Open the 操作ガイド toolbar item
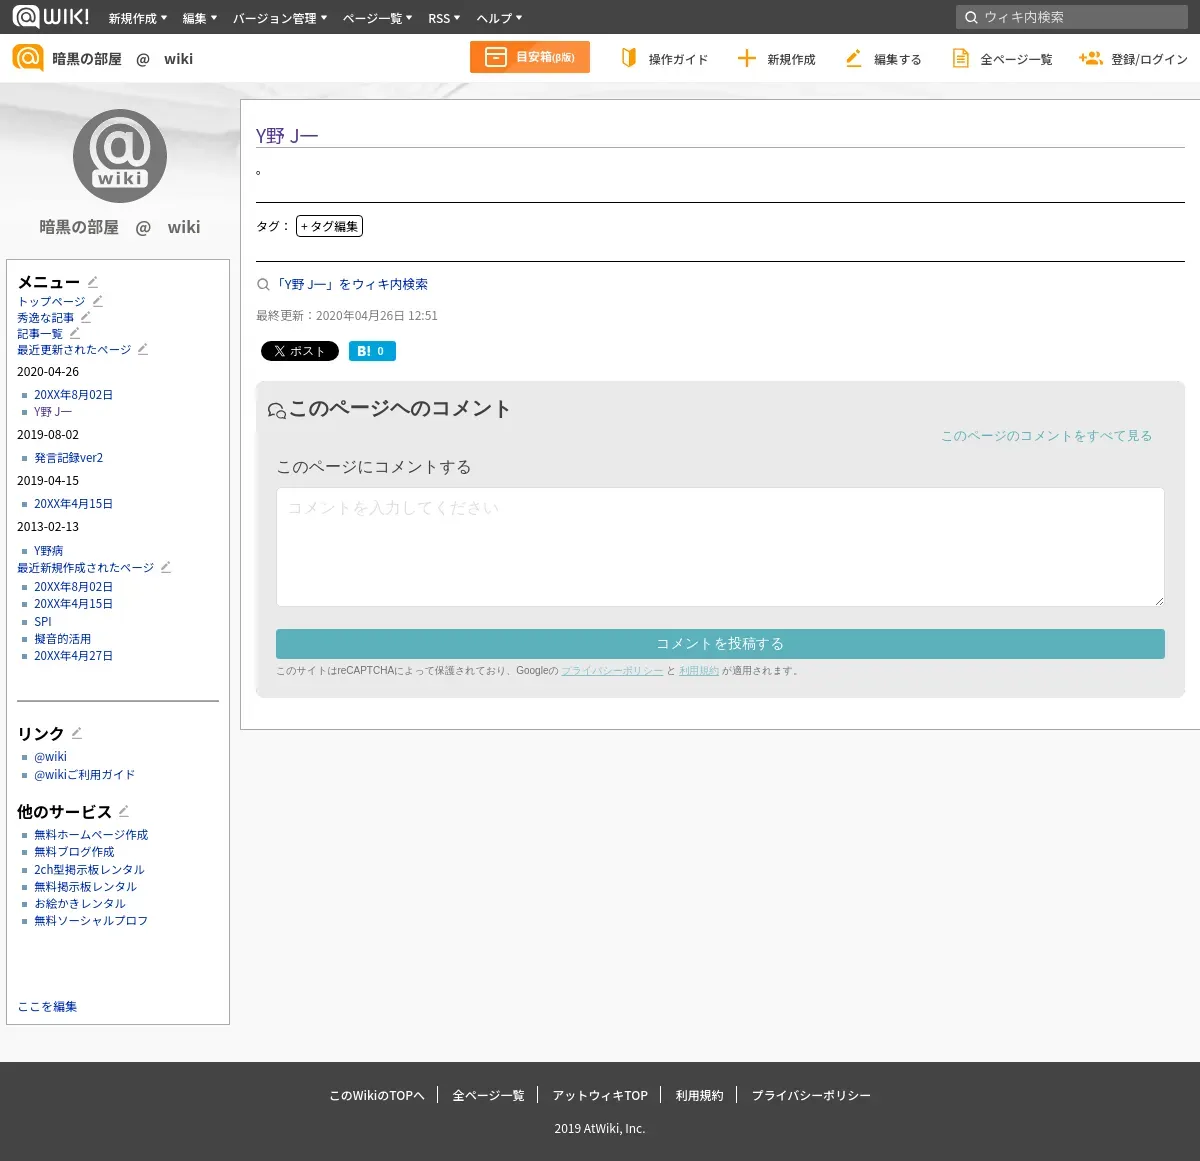 pyautogui.click(x=664, y=59)
